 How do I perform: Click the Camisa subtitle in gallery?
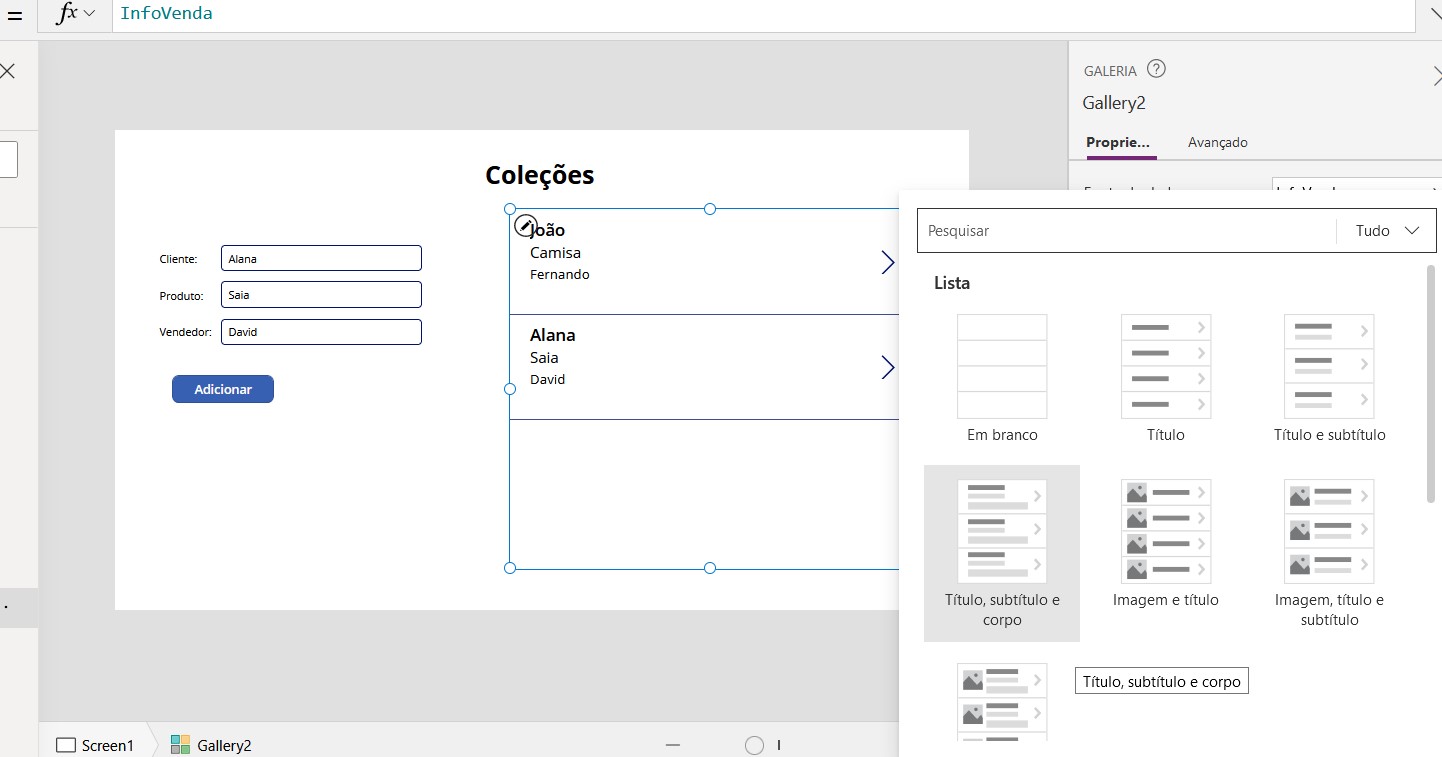point(555,253)
